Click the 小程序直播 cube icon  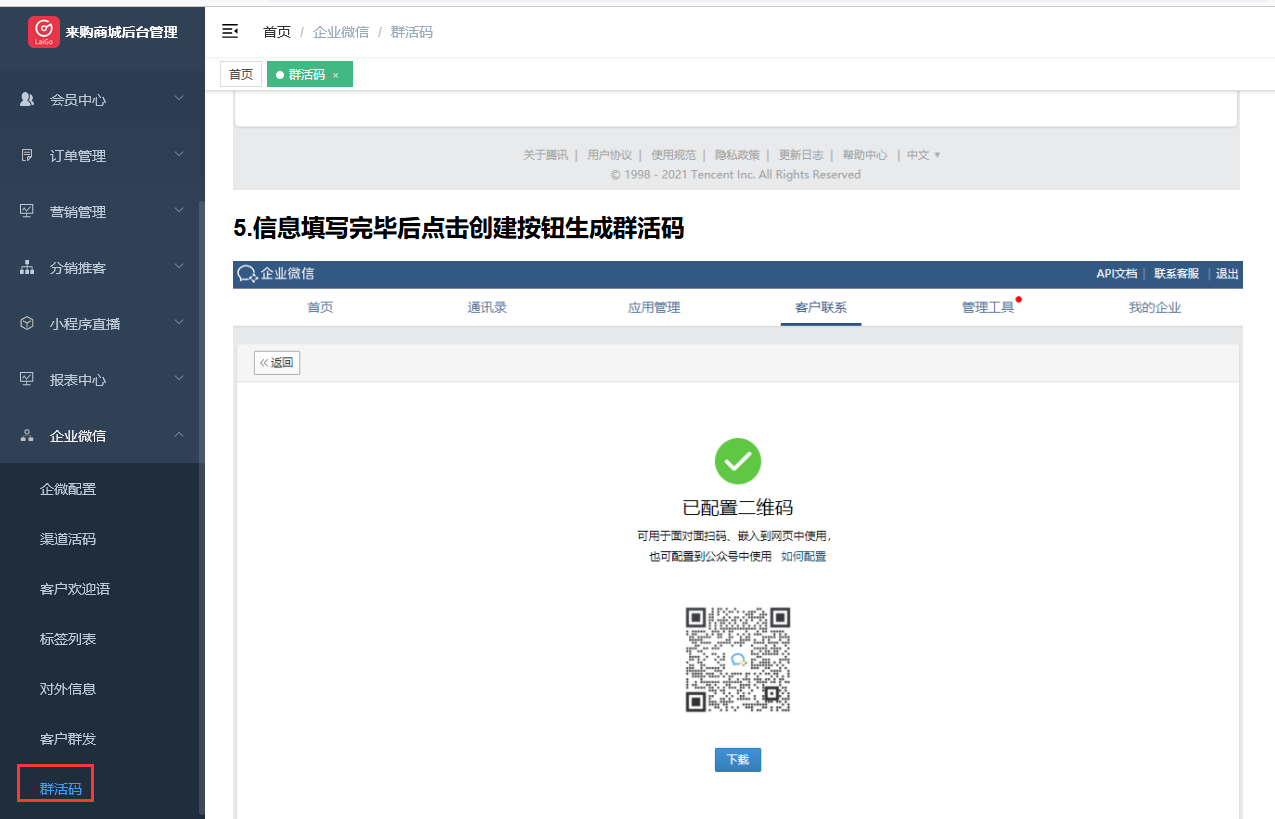[x=27, y=324]
